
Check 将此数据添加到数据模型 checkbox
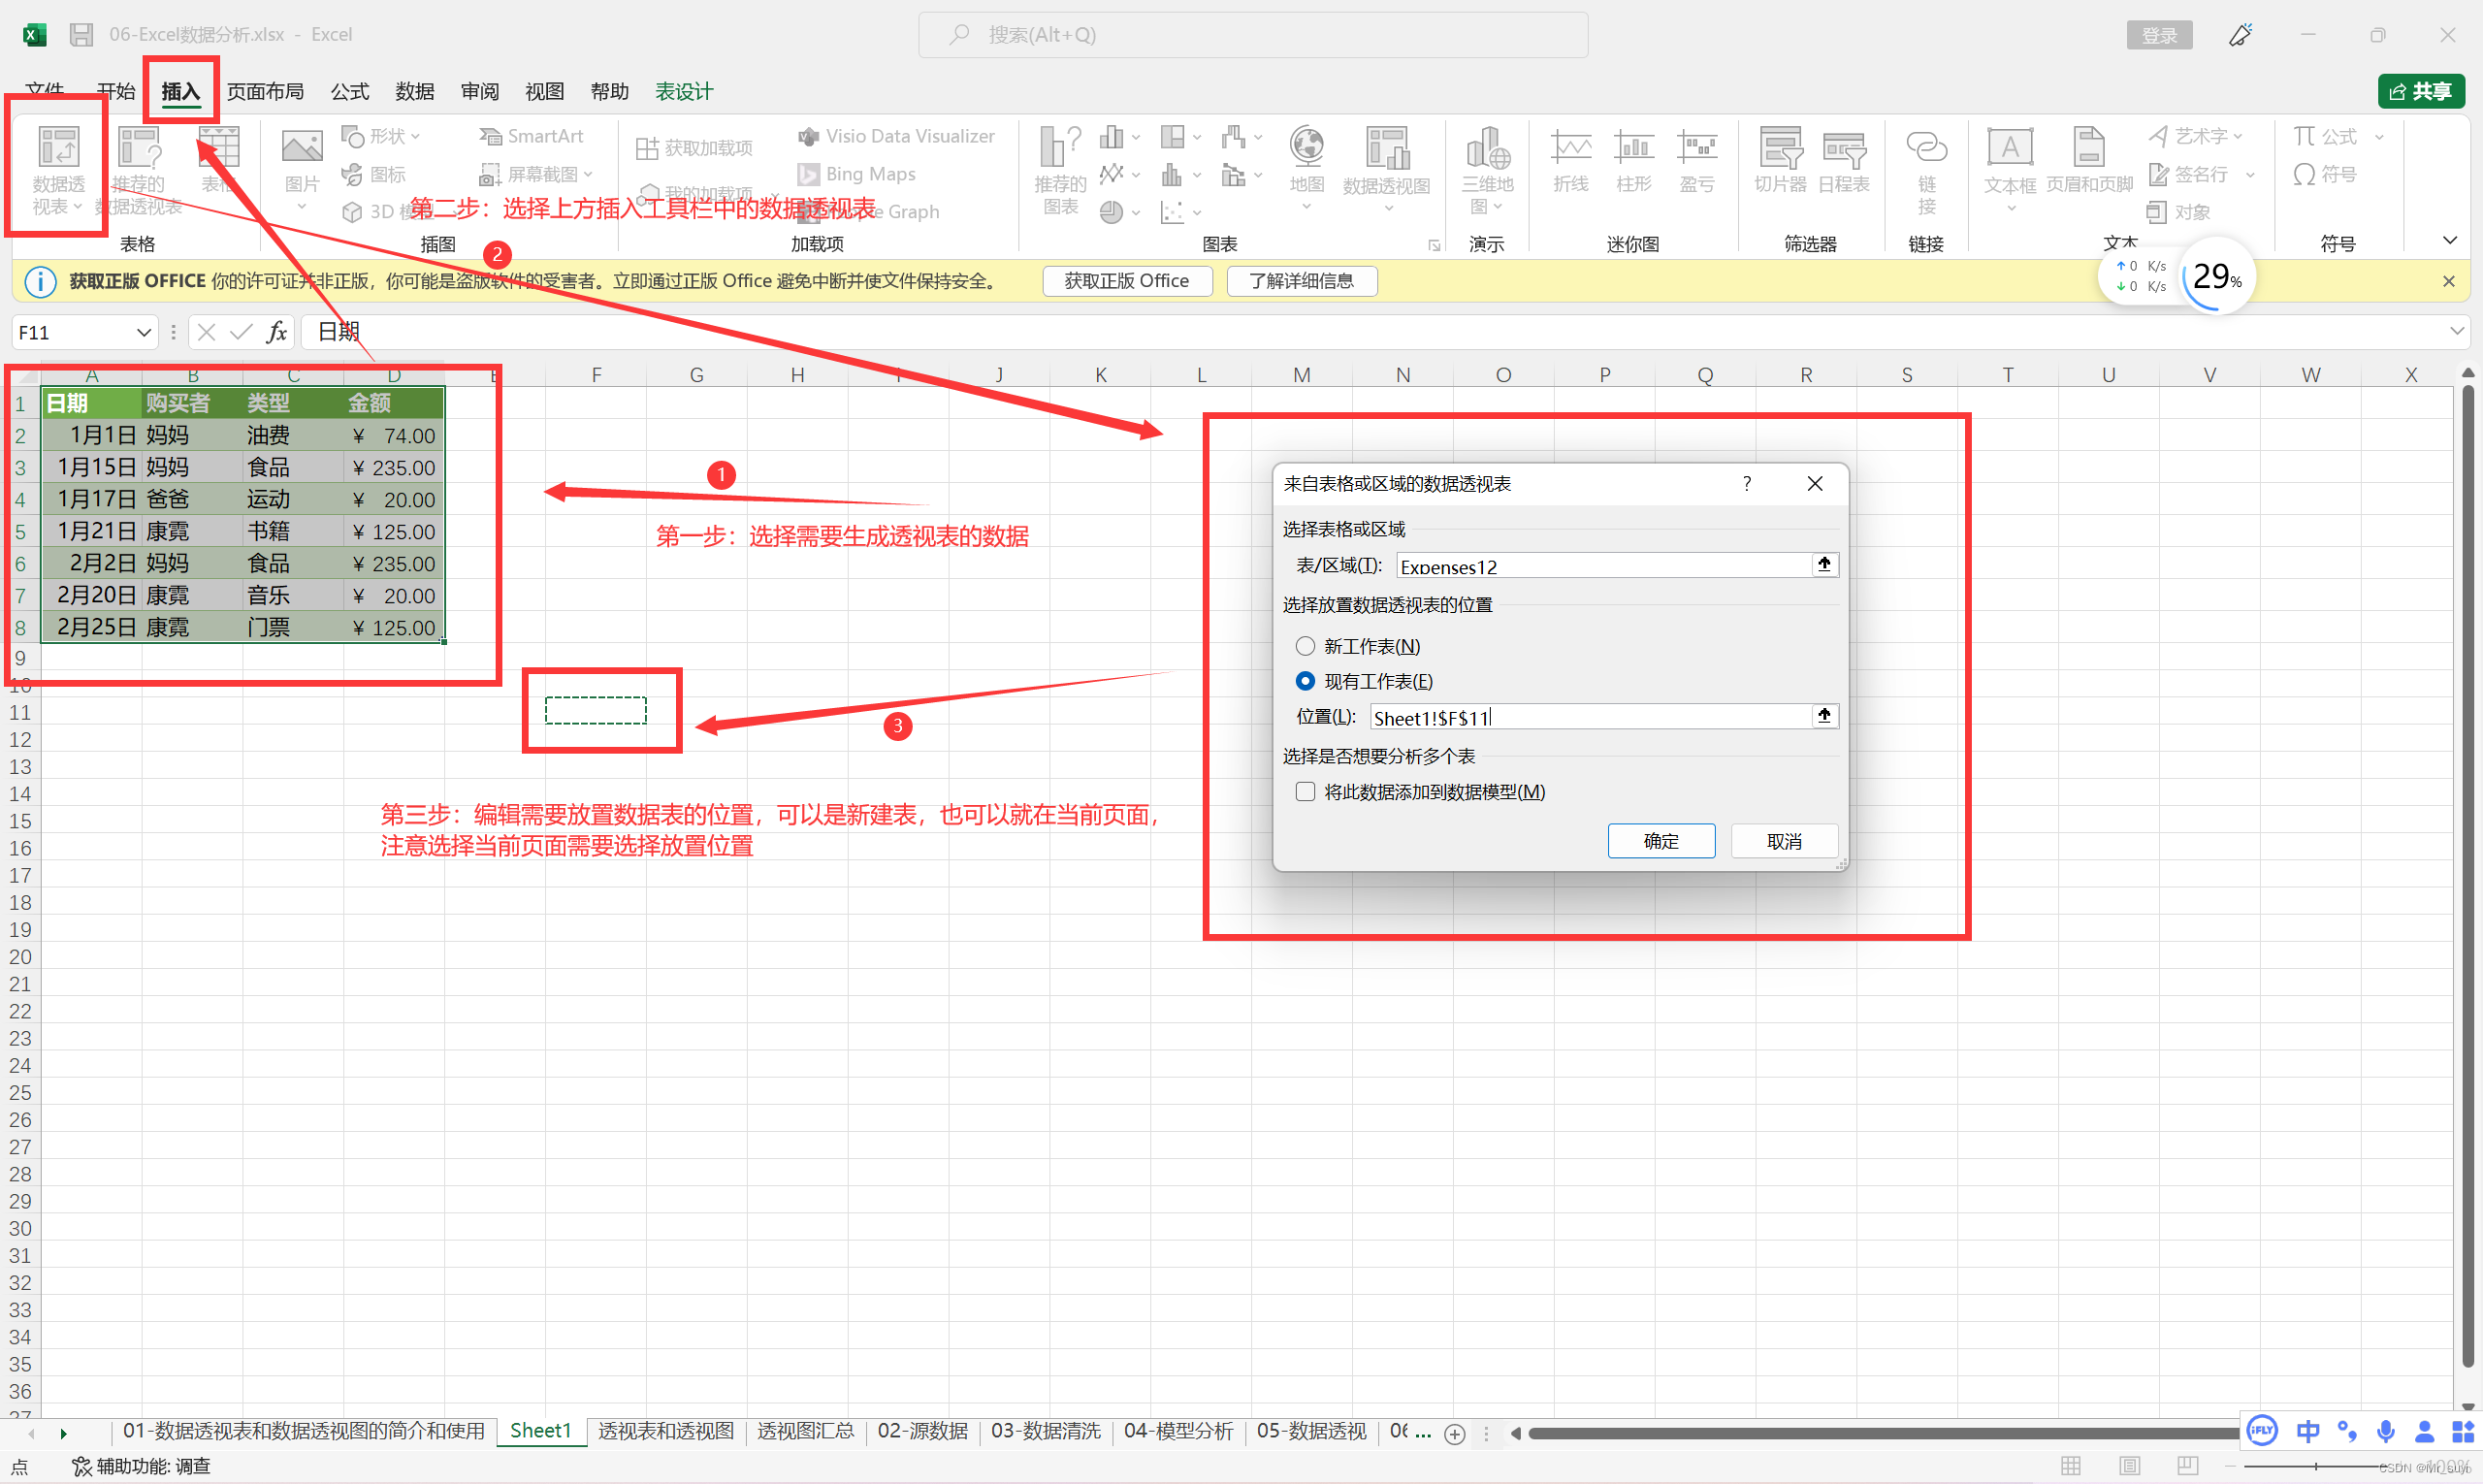tap(1305, 792)
